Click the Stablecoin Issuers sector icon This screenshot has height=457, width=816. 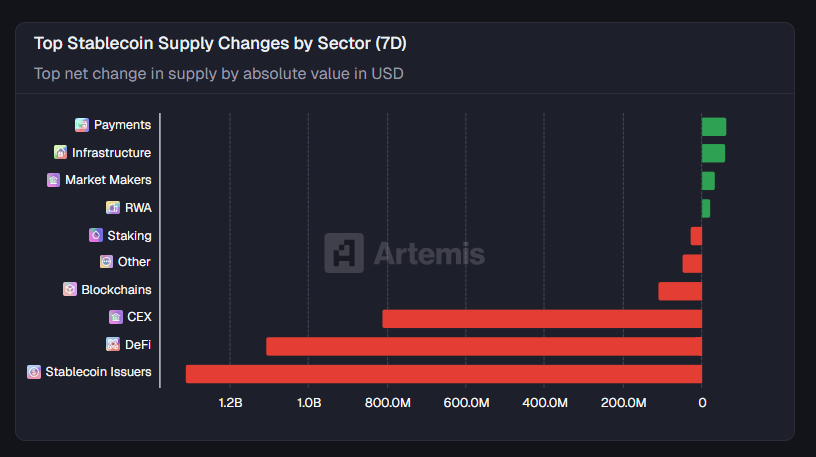coord(34,372)
